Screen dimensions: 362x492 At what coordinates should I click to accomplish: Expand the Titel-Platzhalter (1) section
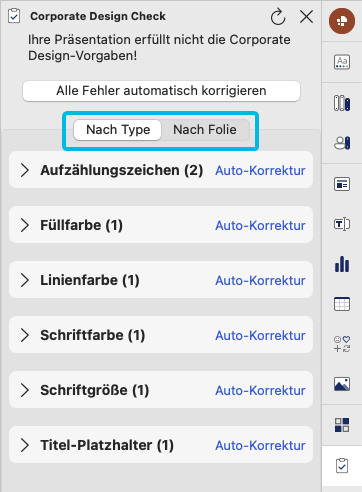point(25,445)
